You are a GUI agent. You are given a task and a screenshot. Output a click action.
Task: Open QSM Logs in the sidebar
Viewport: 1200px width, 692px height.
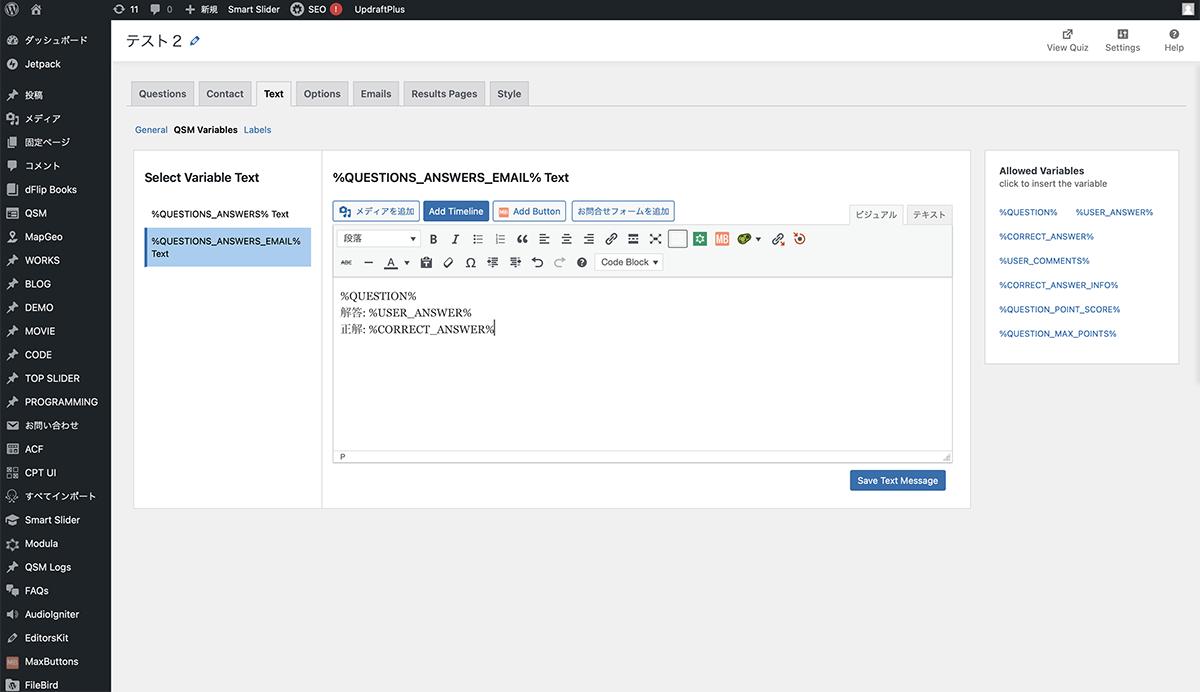tap(48, 567)
